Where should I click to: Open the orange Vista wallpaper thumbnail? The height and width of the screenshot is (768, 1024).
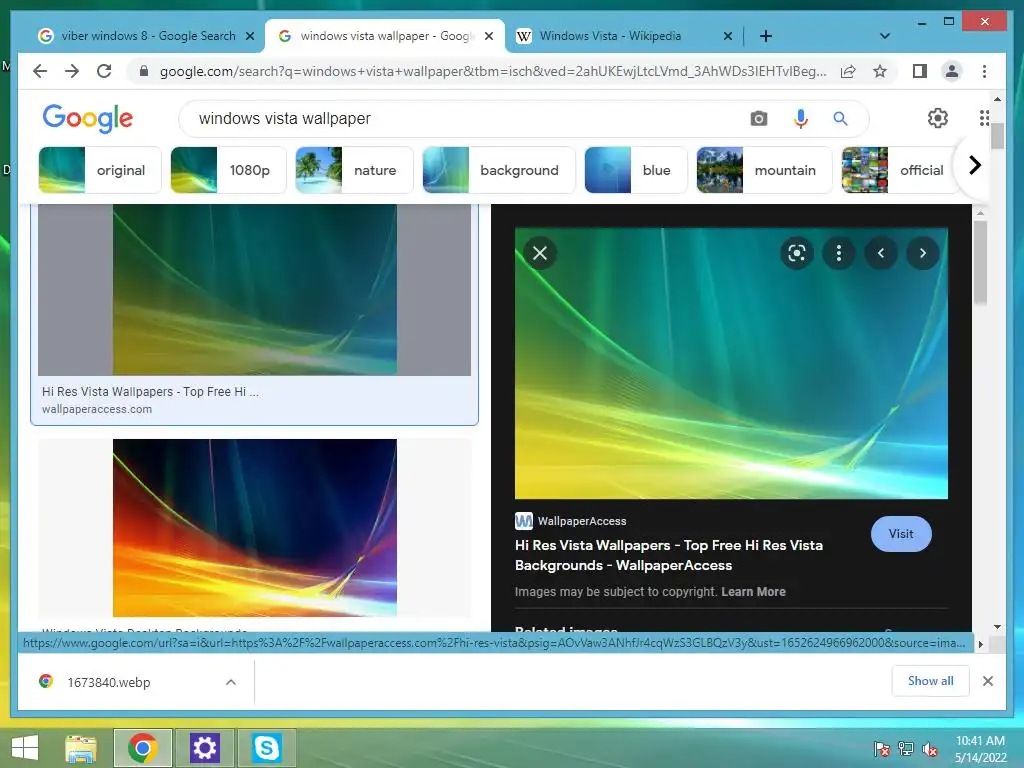[x=255, y=528]
